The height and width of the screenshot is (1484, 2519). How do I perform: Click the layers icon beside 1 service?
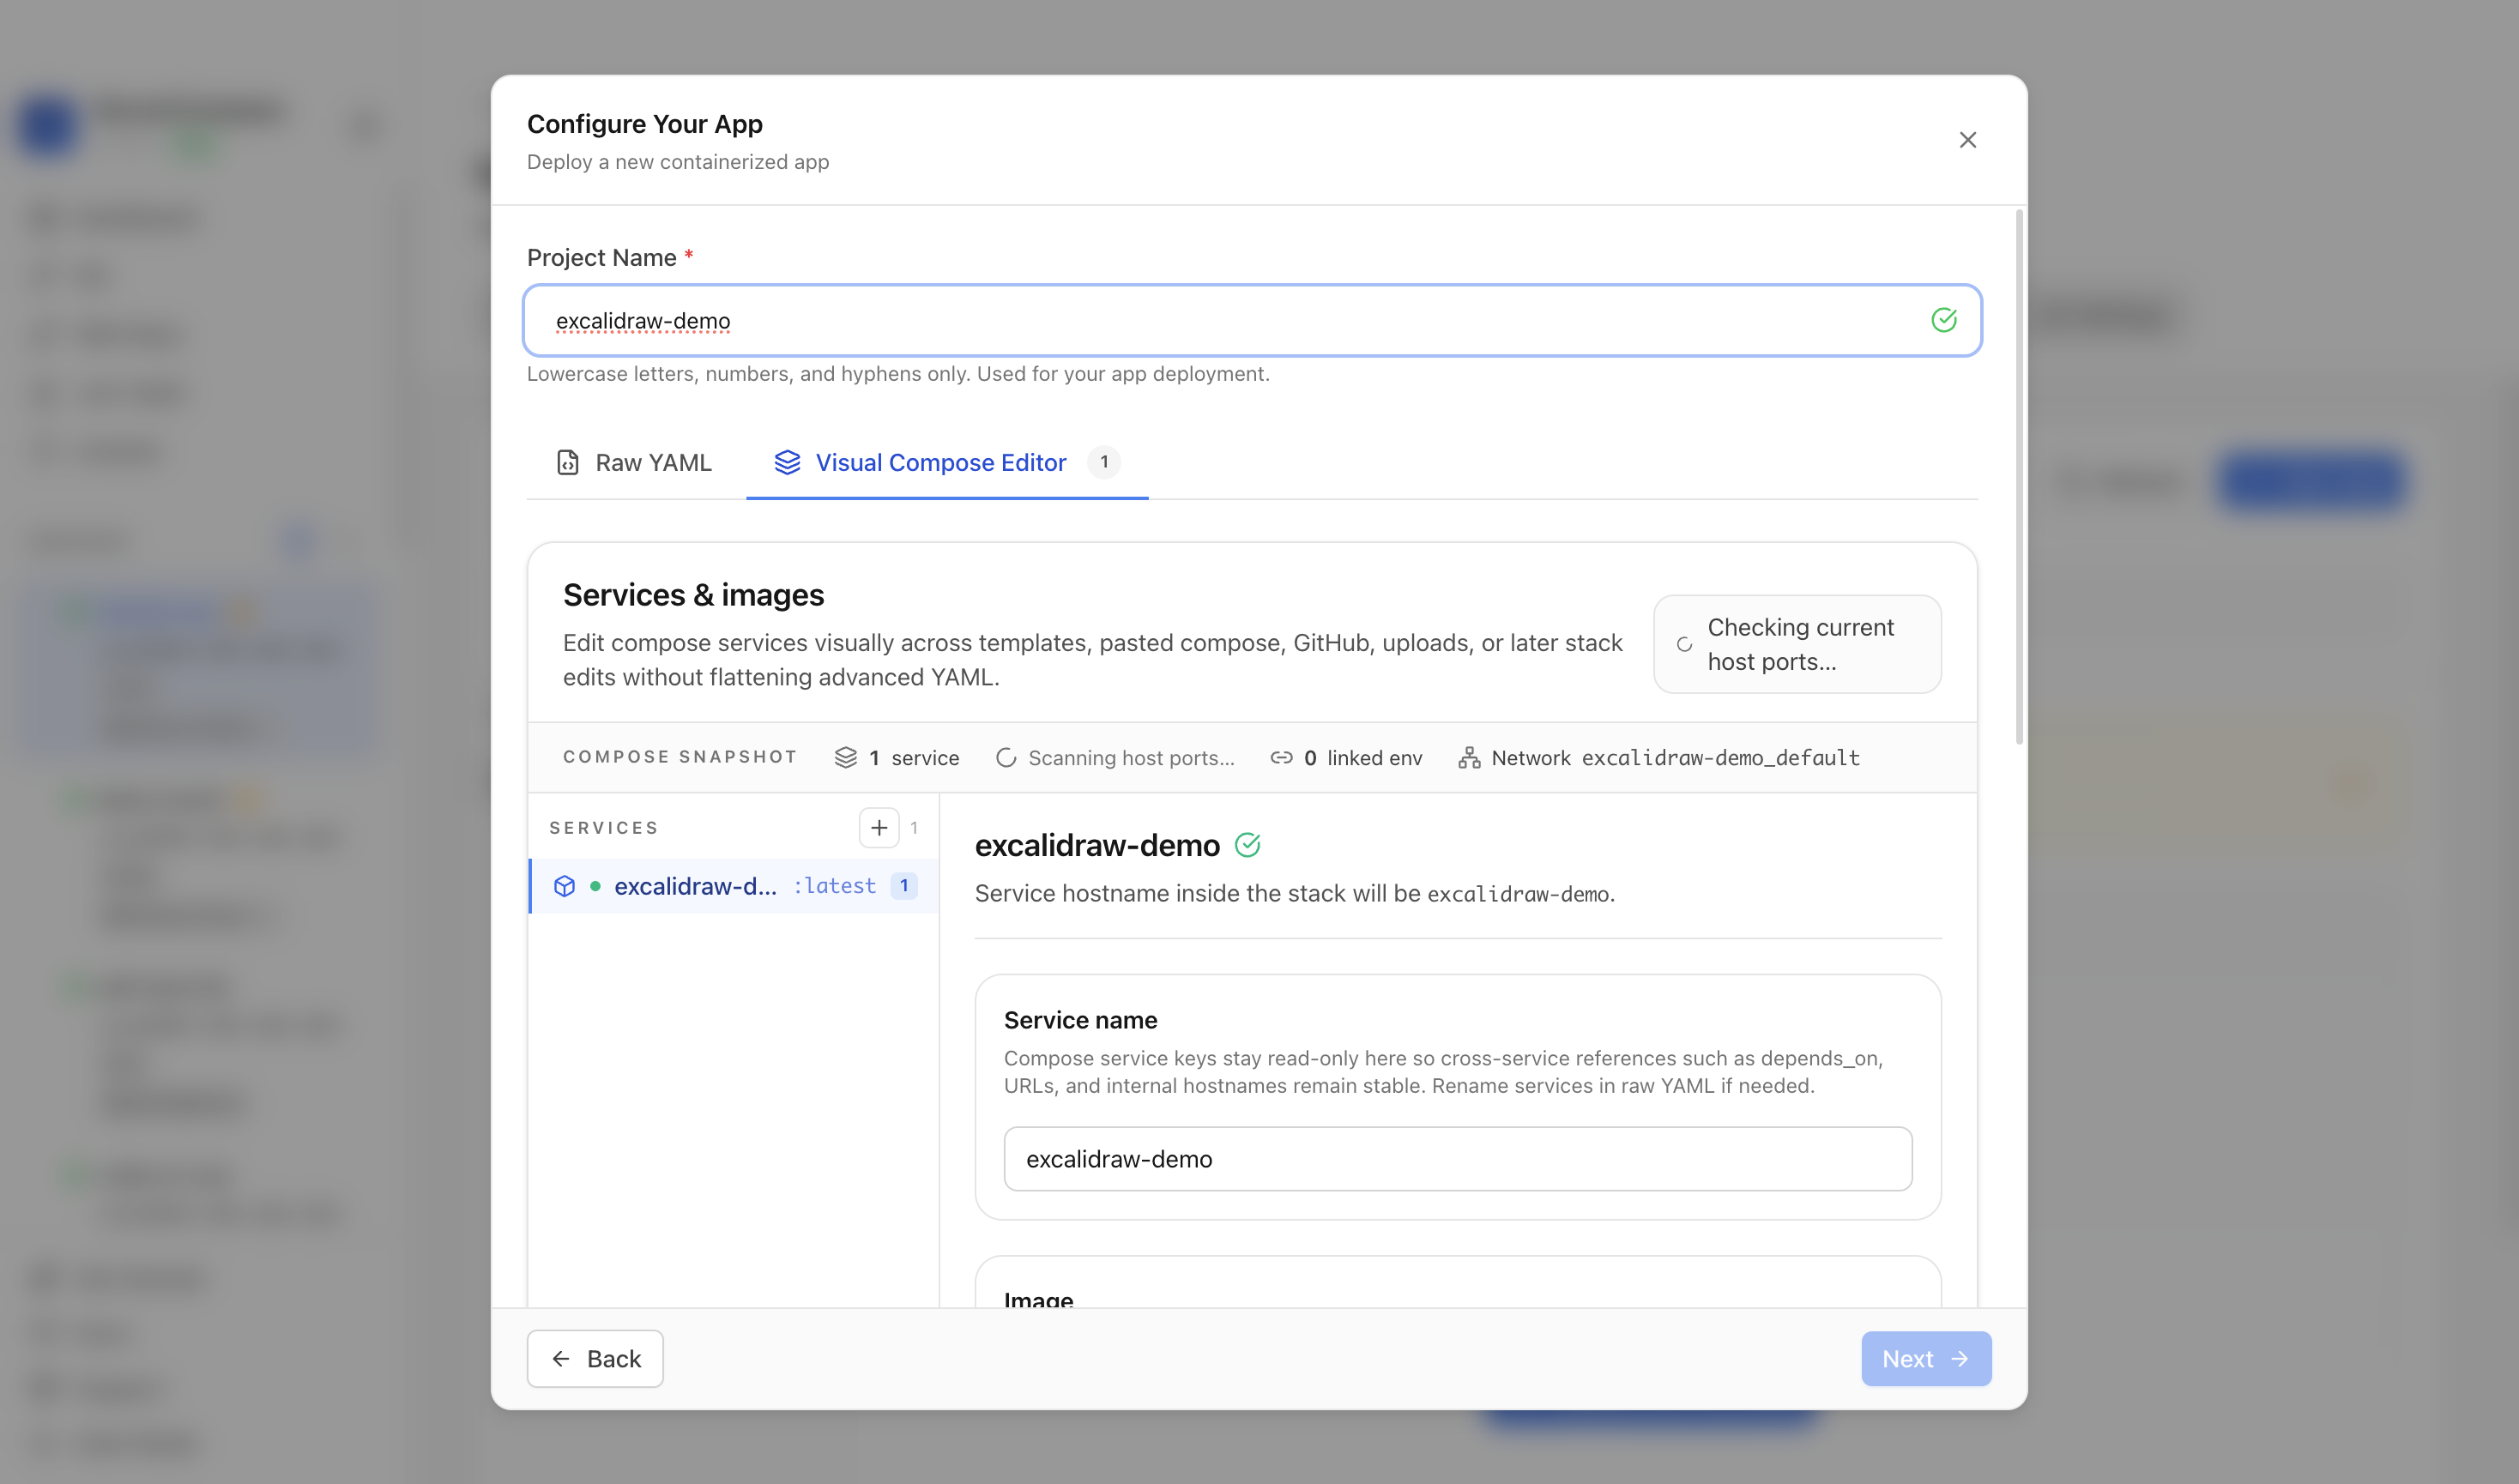point(845,757)
